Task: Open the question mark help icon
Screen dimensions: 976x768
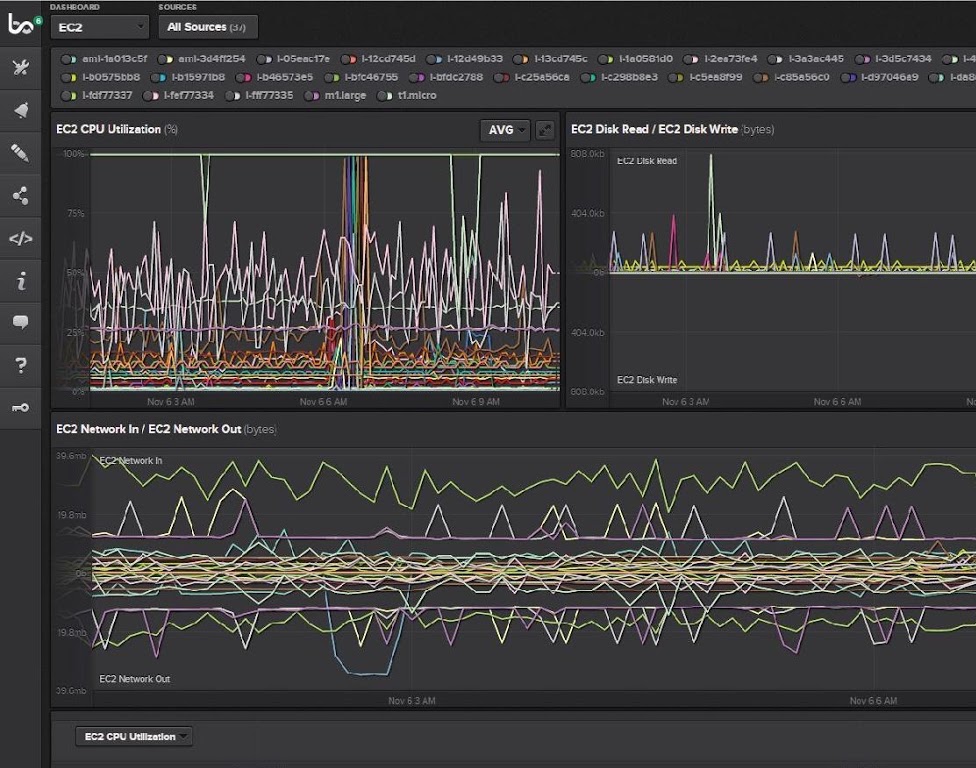Action: tap(21, 365)
